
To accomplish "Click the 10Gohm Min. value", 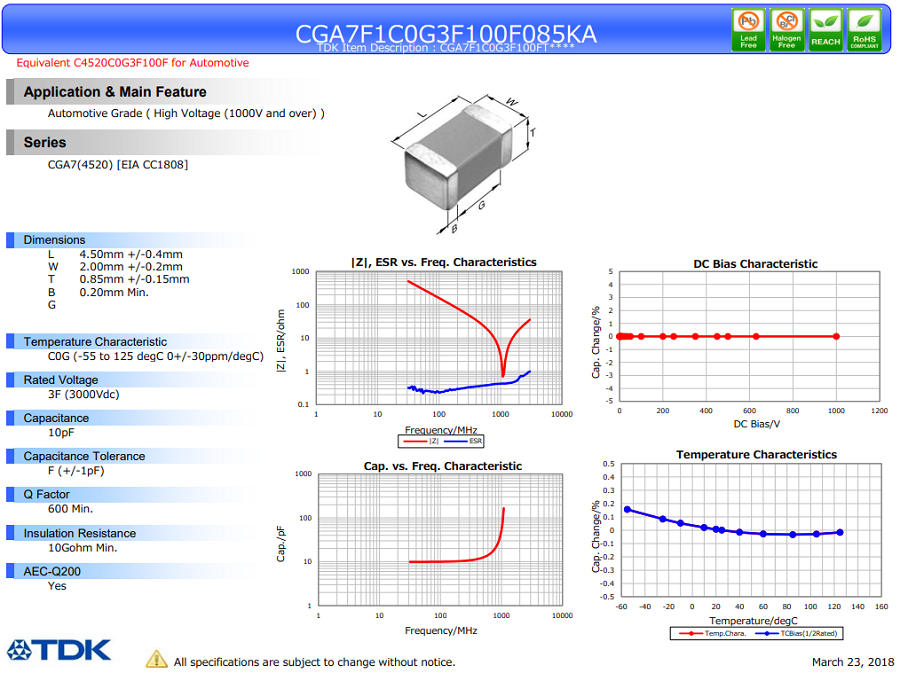I will (x=82, y=548).
